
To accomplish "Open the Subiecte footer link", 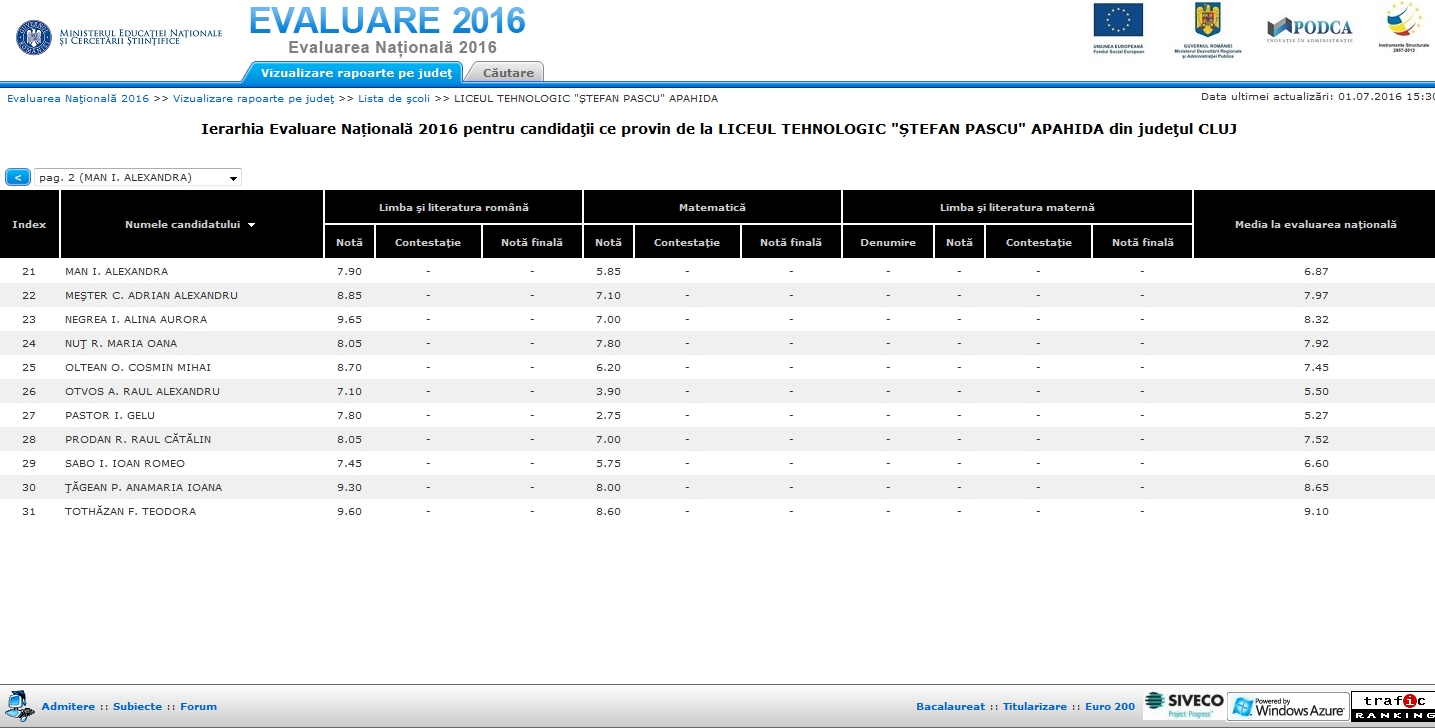I will click(x=137, y=707).
